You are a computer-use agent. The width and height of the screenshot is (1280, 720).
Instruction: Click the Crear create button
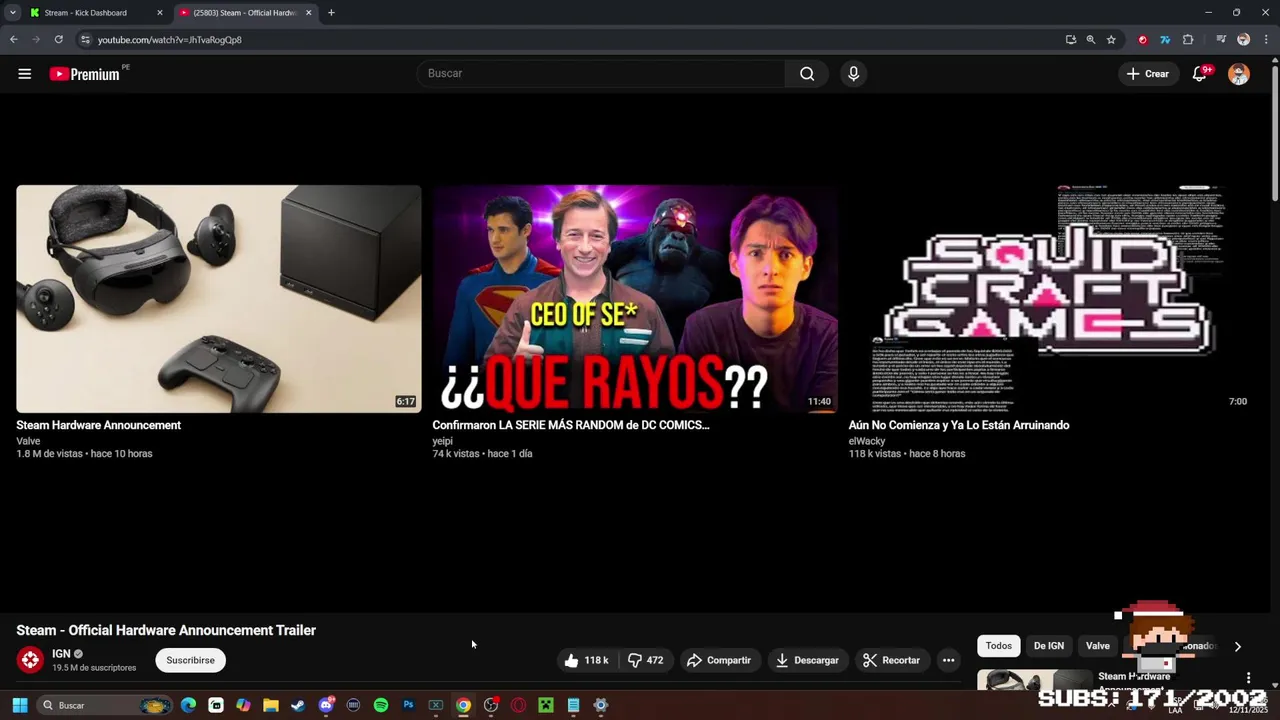(x=1148, y=74)
